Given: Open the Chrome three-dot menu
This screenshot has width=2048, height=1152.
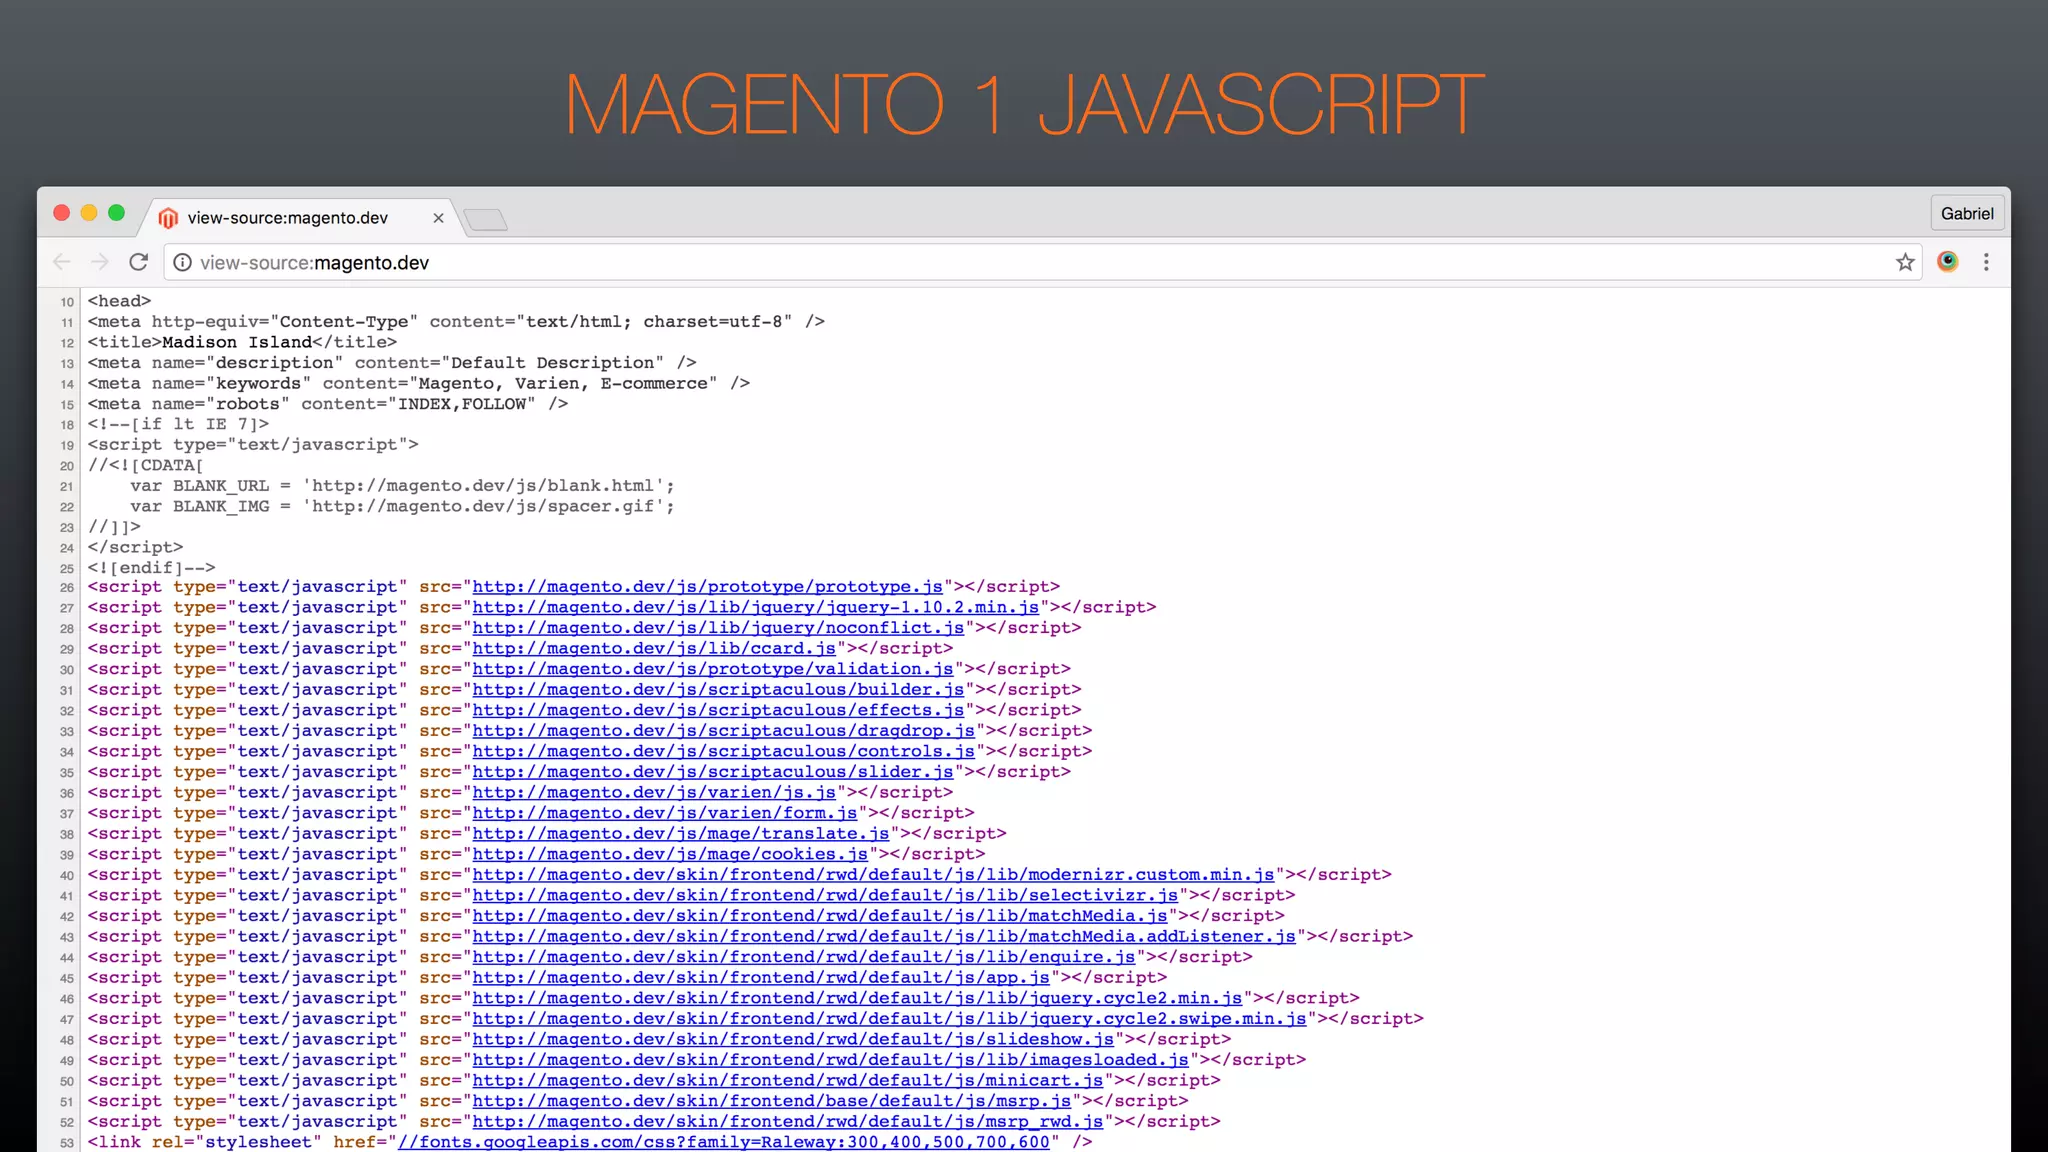Looking at the screenshot, I should pos(1986,262).
